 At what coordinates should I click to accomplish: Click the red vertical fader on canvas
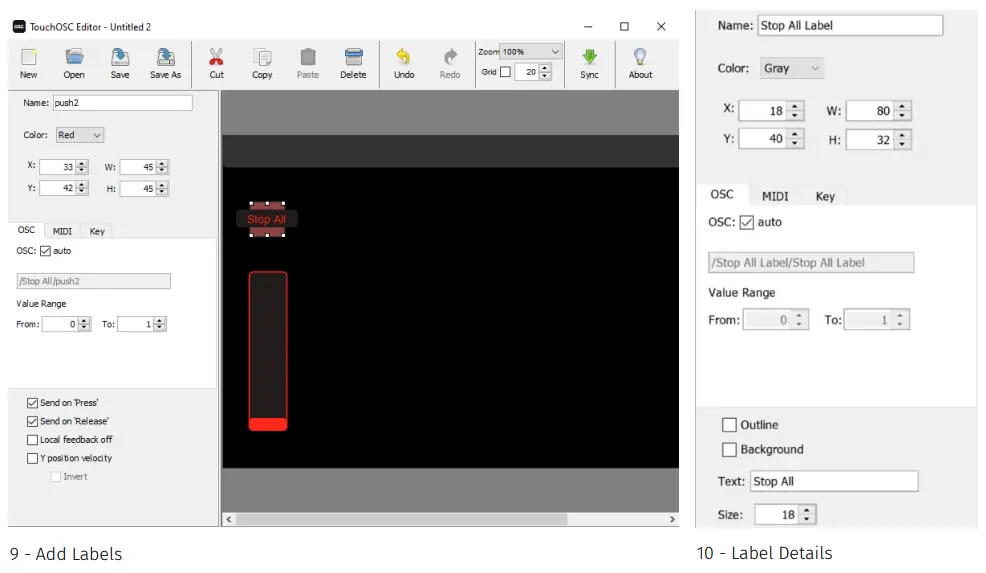coord(268,351)
